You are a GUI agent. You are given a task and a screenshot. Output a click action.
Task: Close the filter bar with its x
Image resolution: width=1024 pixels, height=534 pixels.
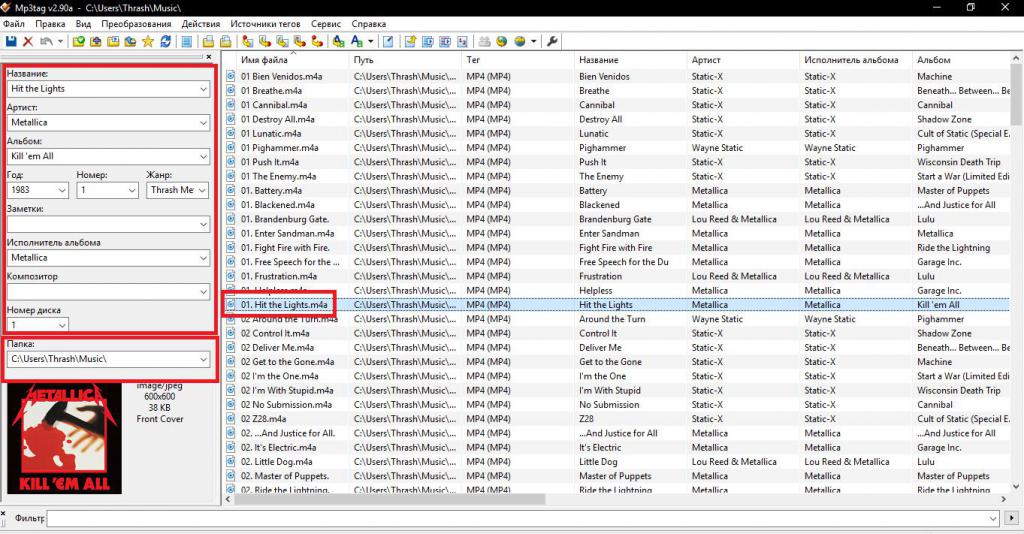pyautogui.click(x=3, y=514)
